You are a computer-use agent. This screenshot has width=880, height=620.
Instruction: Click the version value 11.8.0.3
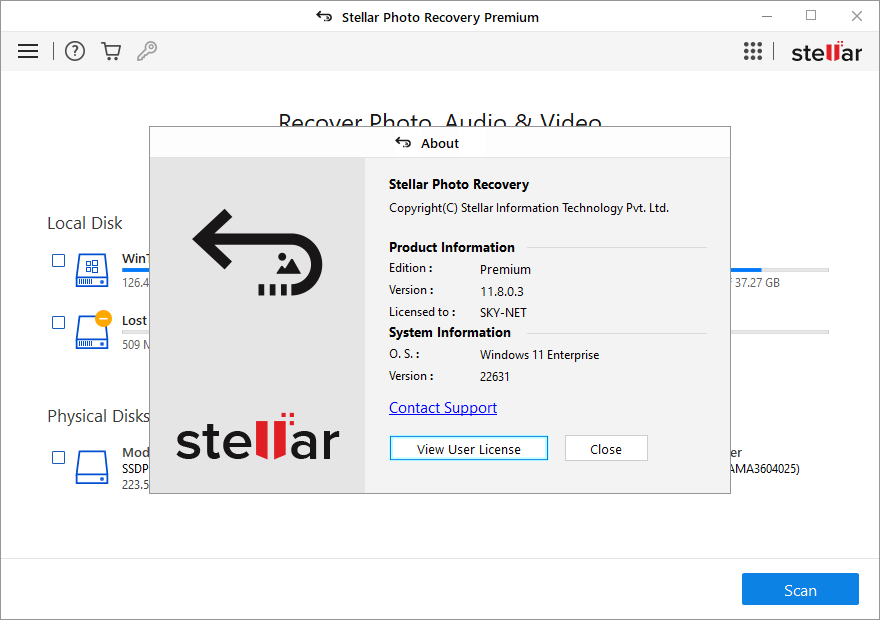[x=502, y=292]
